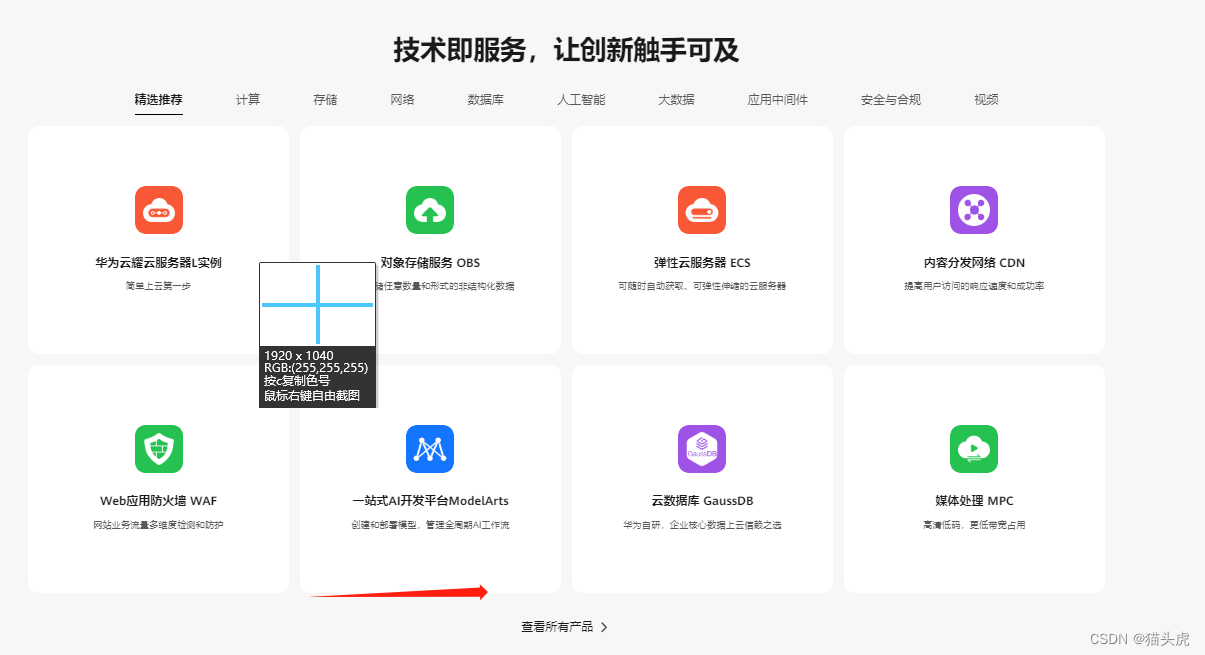
Task: Open the 查看所有产品 link
Action: (557, 627)
